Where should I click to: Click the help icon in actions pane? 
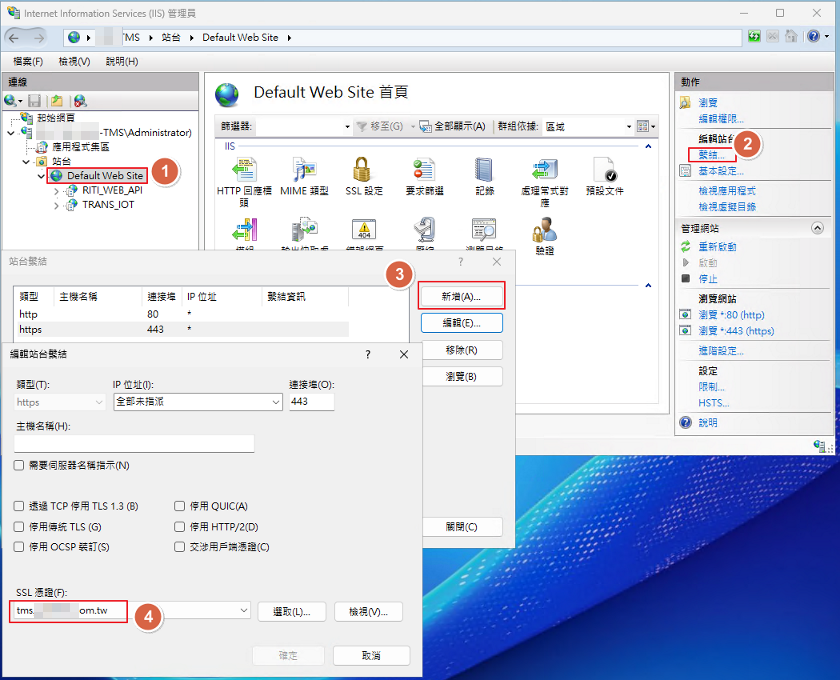click(x=686, y=422)
